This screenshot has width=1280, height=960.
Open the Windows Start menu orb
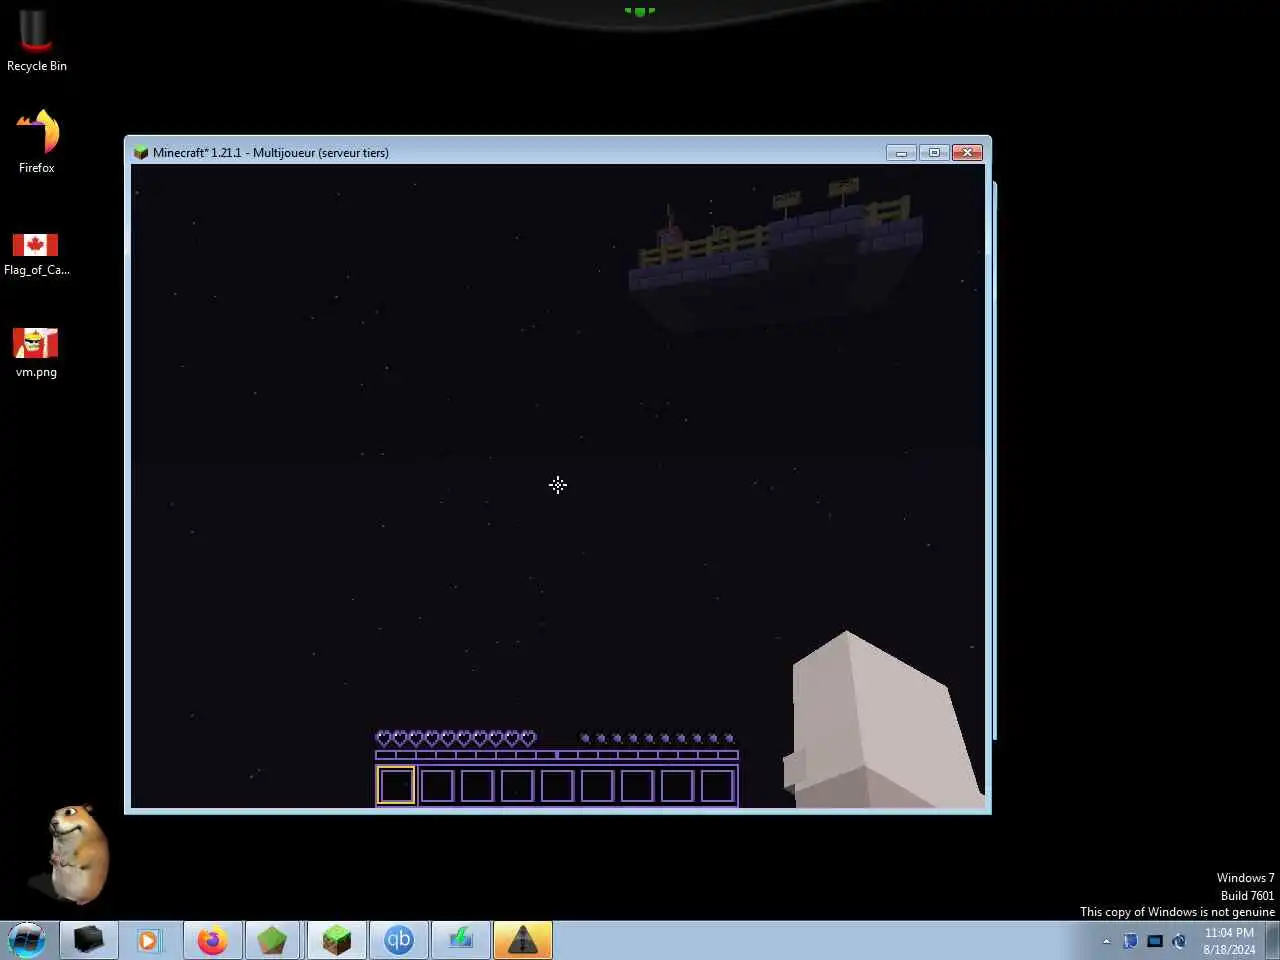tap(27, 940)
